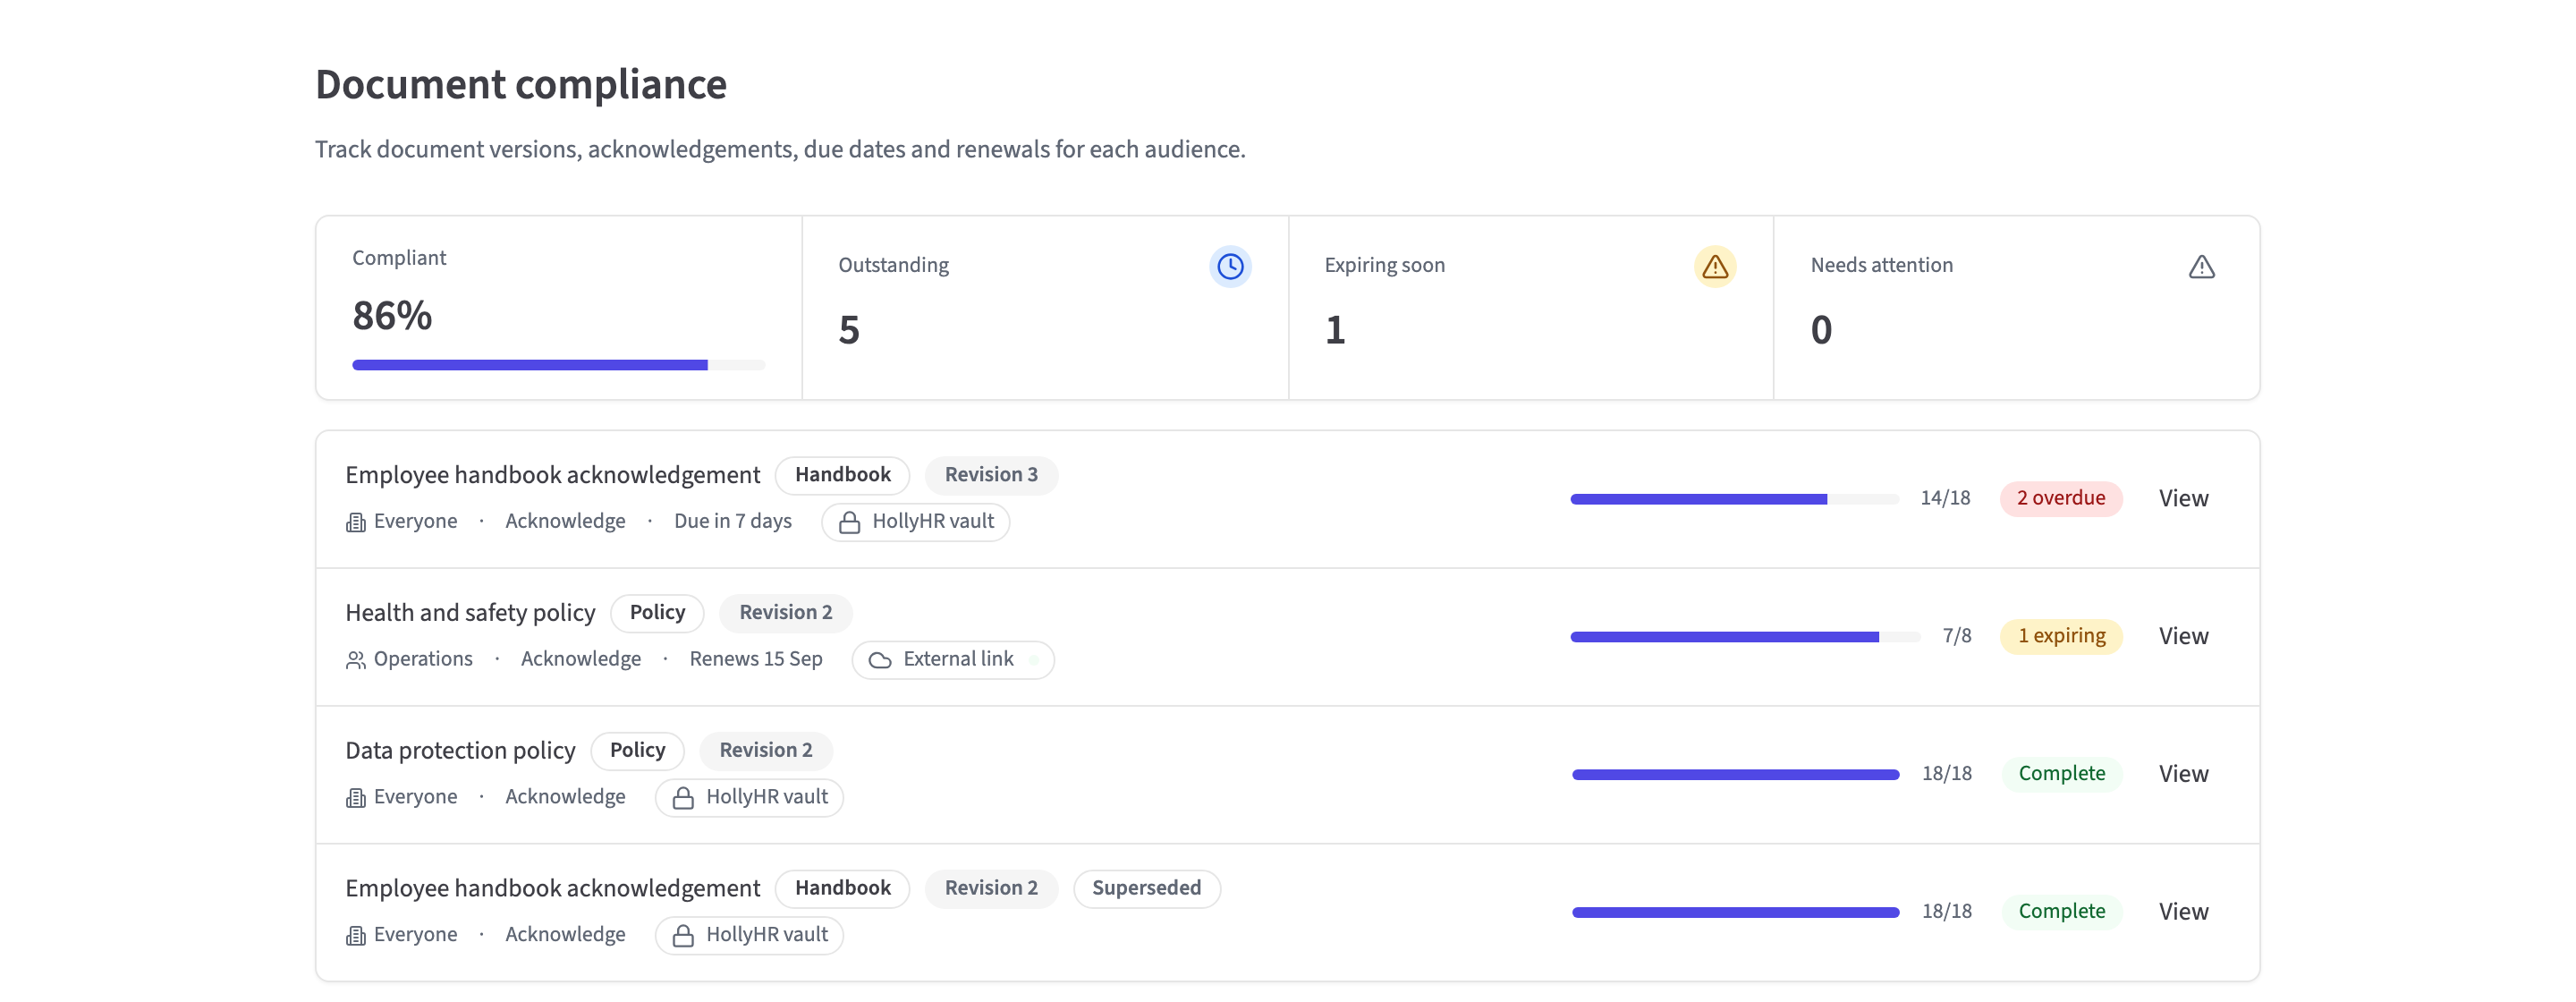This screenshot has height=1002, width=2576.
Task: Open View for Data protection policy
Action: [x=2183, y=774]
